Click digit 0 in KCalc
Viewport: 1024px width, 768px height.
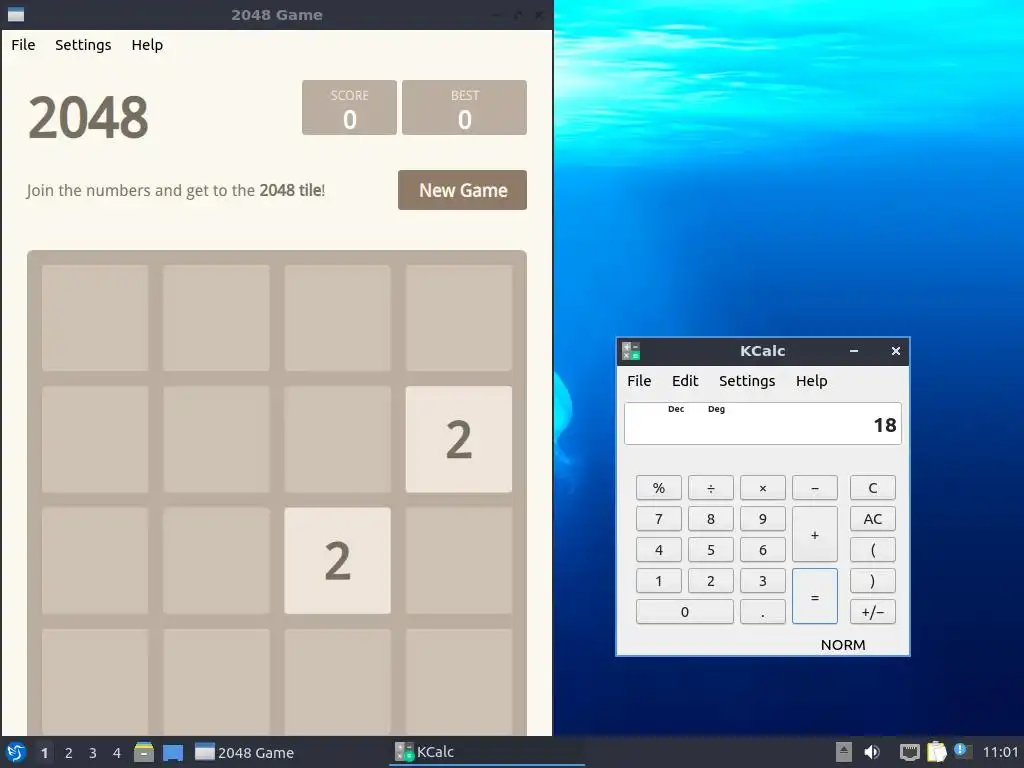point(684,612)
